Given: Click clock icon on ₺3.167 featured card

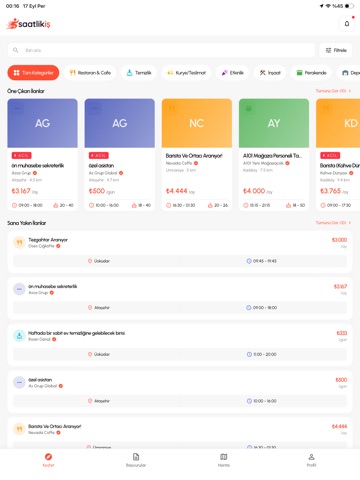Looking at the screenshot, I should [14, 205].
